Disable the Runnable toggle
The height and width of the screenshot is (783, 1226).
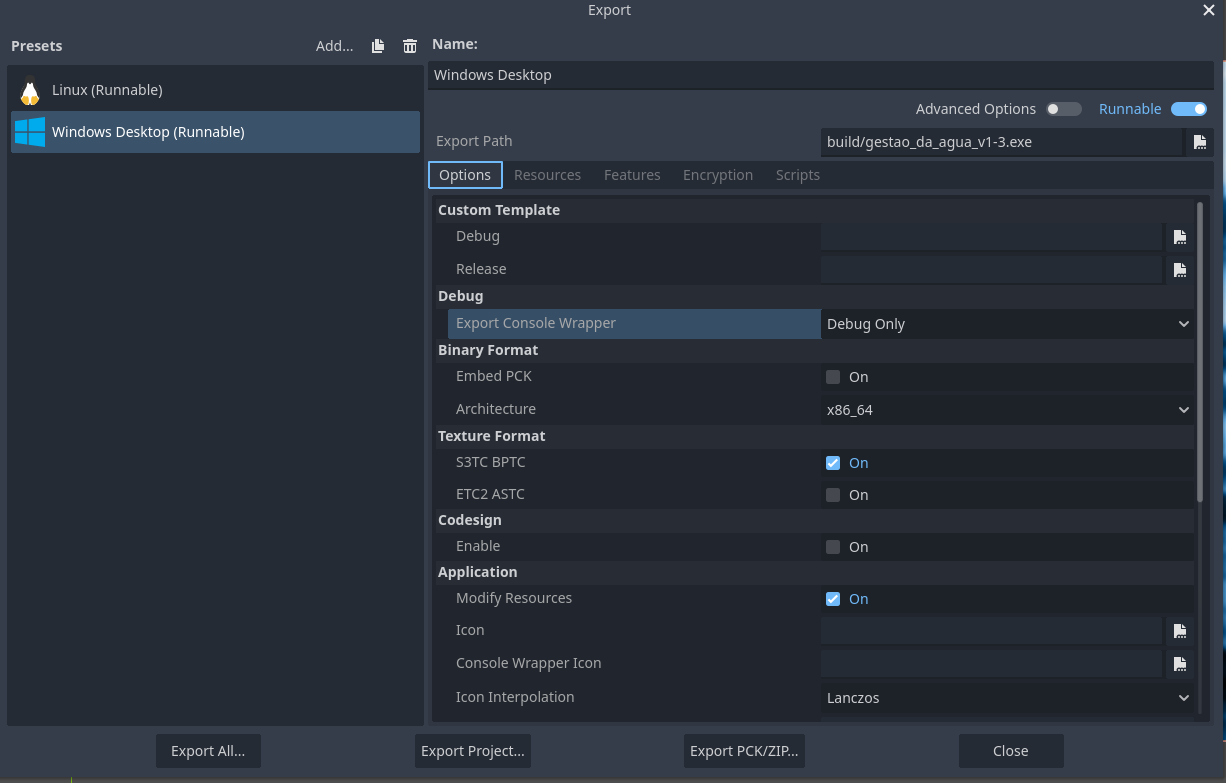[x=1189, y=109]
